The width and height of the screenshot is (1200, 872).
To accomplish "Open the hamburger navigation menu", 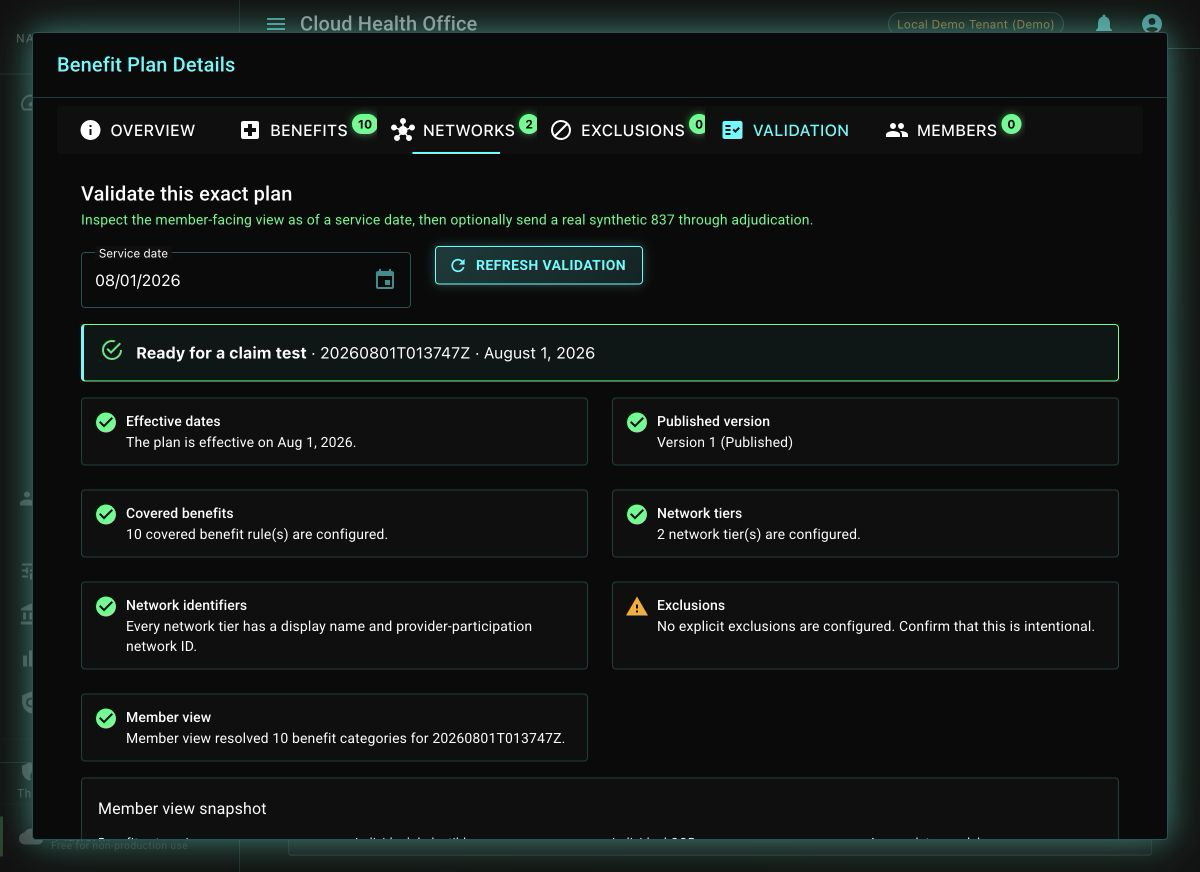I will pyautogui.click(x=276, y=24).
